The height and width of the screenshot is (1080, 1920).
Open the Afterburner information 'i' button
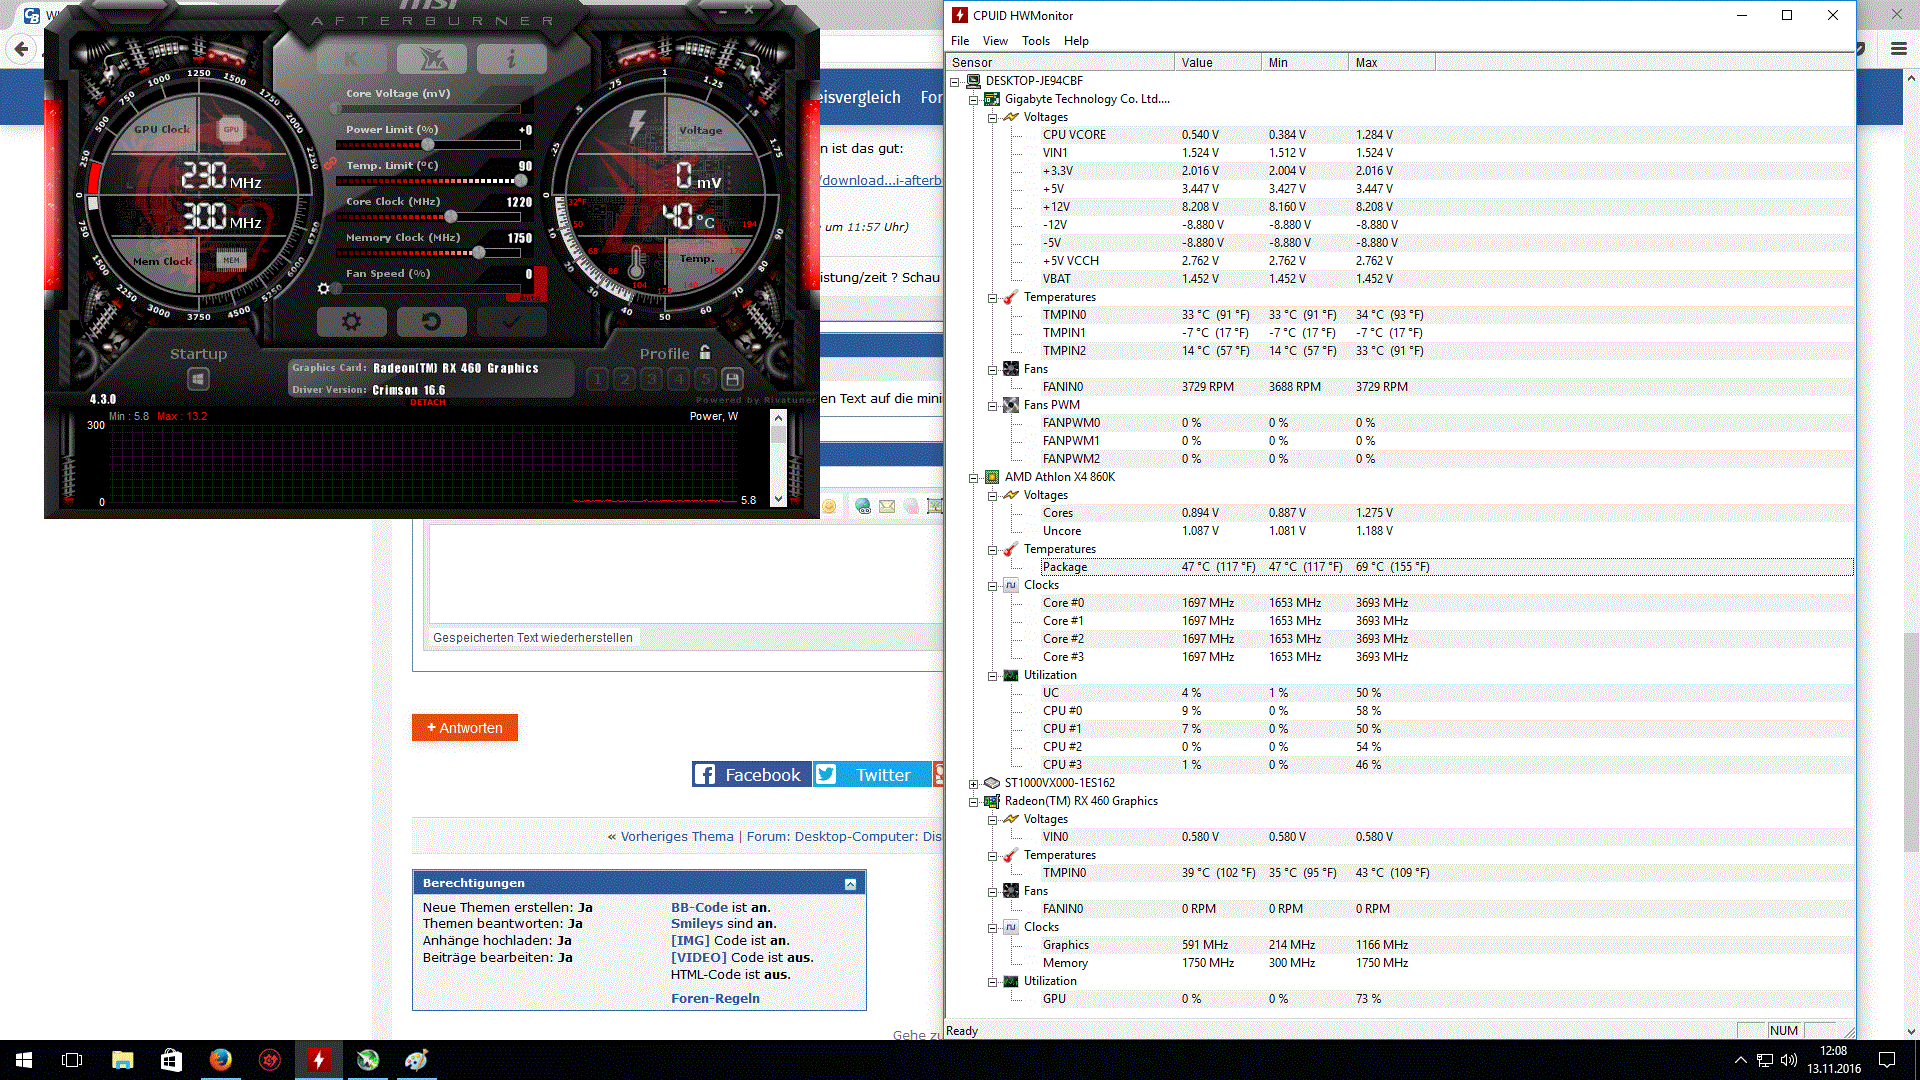[x=511, y=59]
